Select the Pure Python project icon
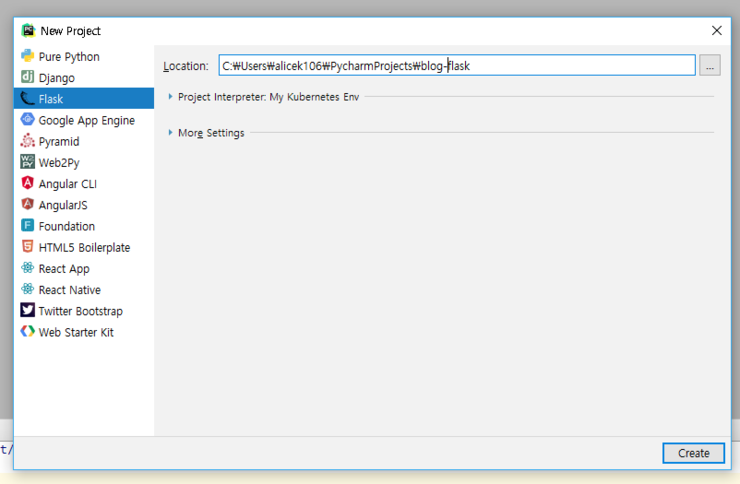This screenshot has height=484, width=740. pyautogui.click(x=27, y=56)
